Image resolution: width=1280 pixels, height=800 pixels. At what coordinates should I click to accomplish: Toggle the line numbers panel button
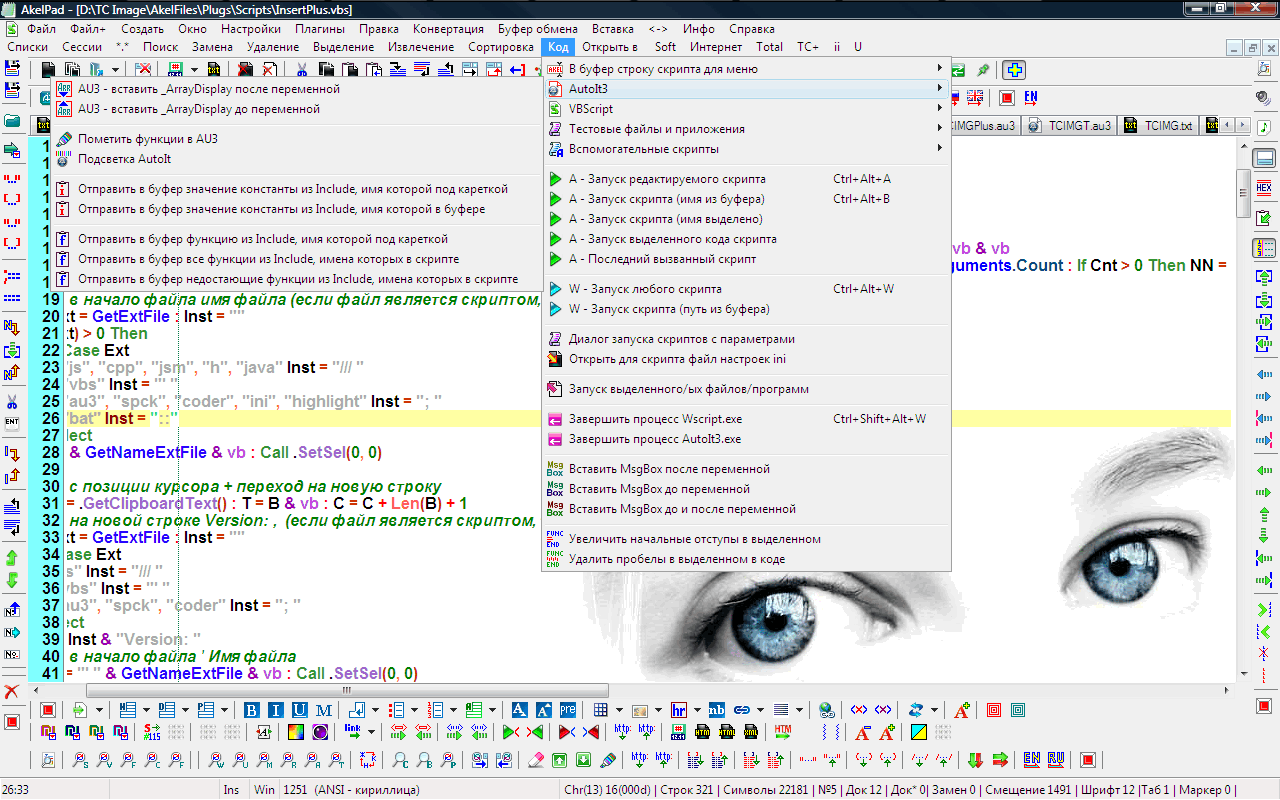click(1264, 248)
